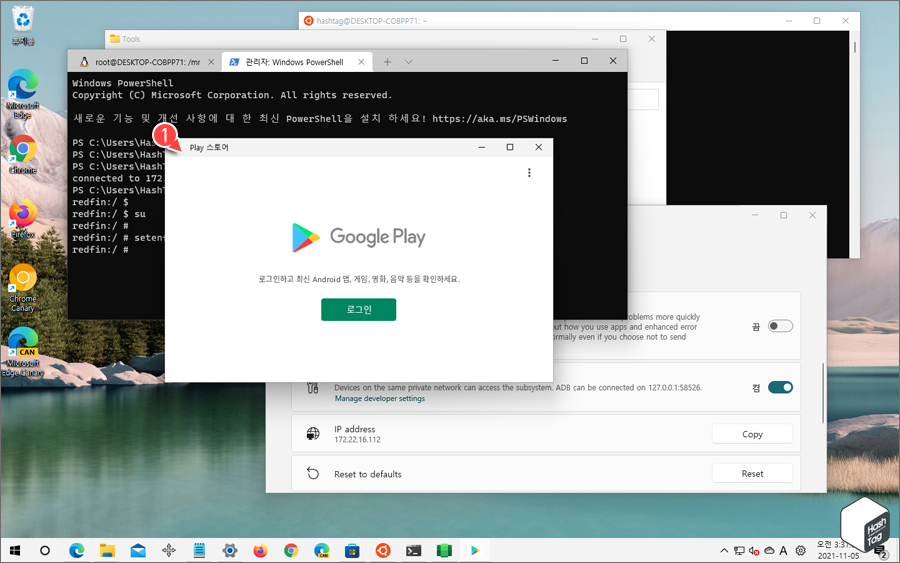
Task: Click the Reset button for defaults
Action: click(752, 473)
